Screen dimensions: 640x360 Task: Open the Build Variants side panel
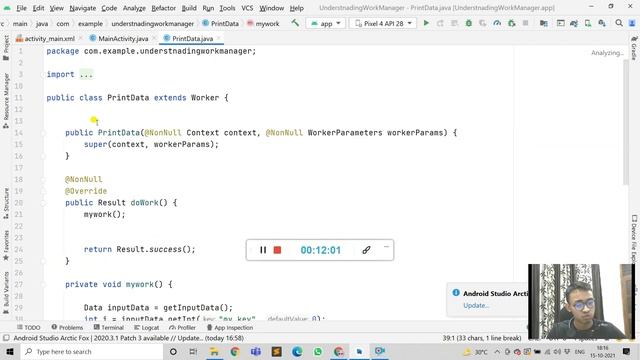click(x=6, y=293)
